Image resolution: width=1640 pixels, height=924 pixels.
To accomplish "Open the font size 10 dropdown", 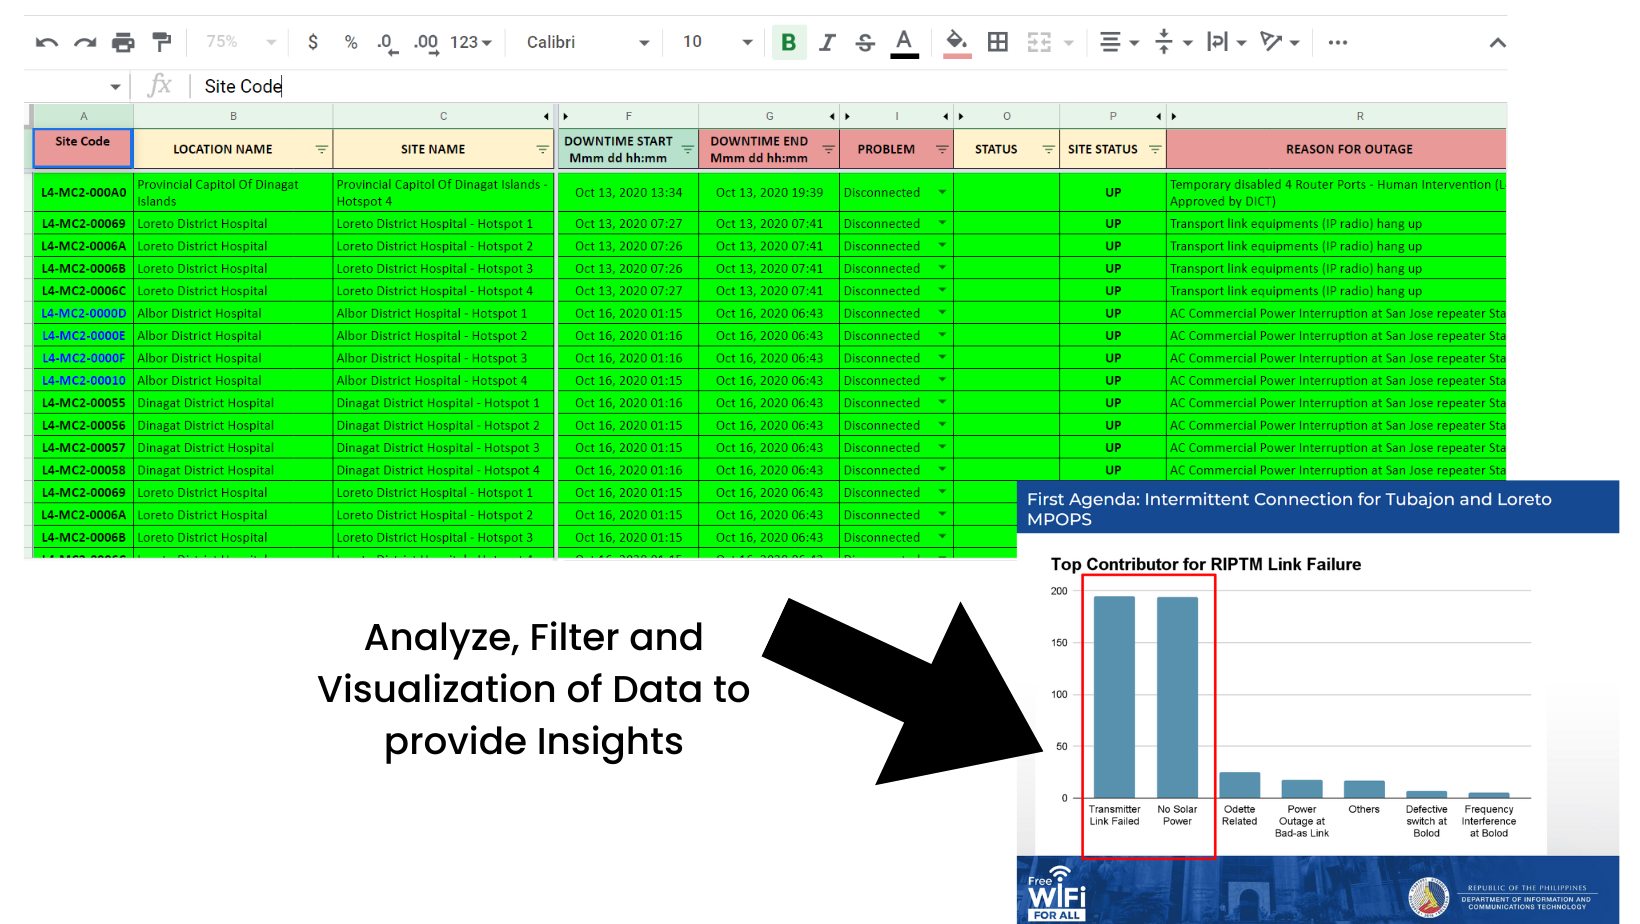I will [717, 42].
